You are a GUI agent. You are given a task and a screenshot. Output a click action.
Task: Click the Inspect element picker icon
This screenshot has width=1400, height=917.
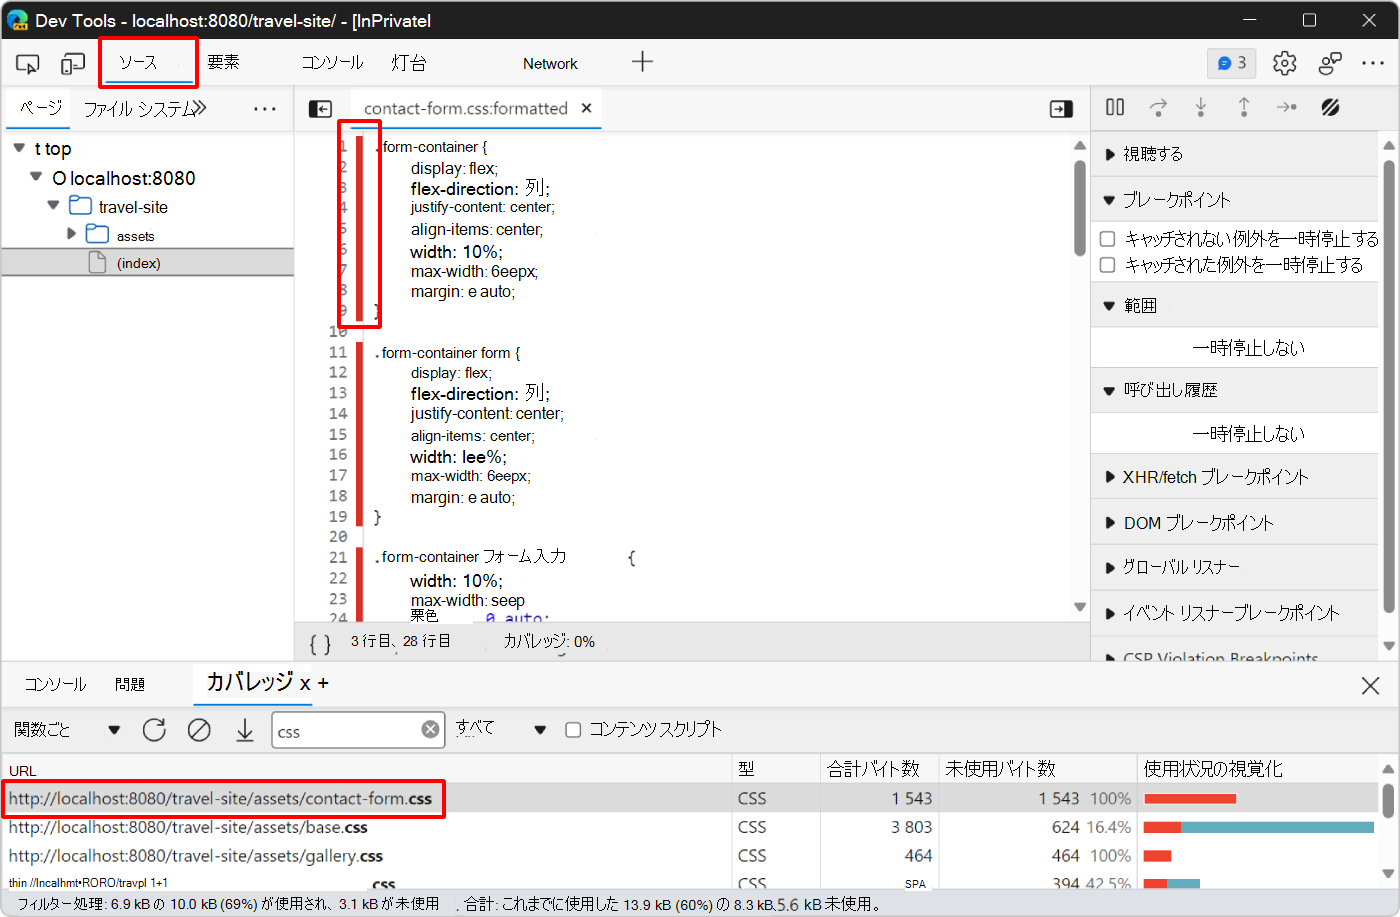tap(27, 64)
